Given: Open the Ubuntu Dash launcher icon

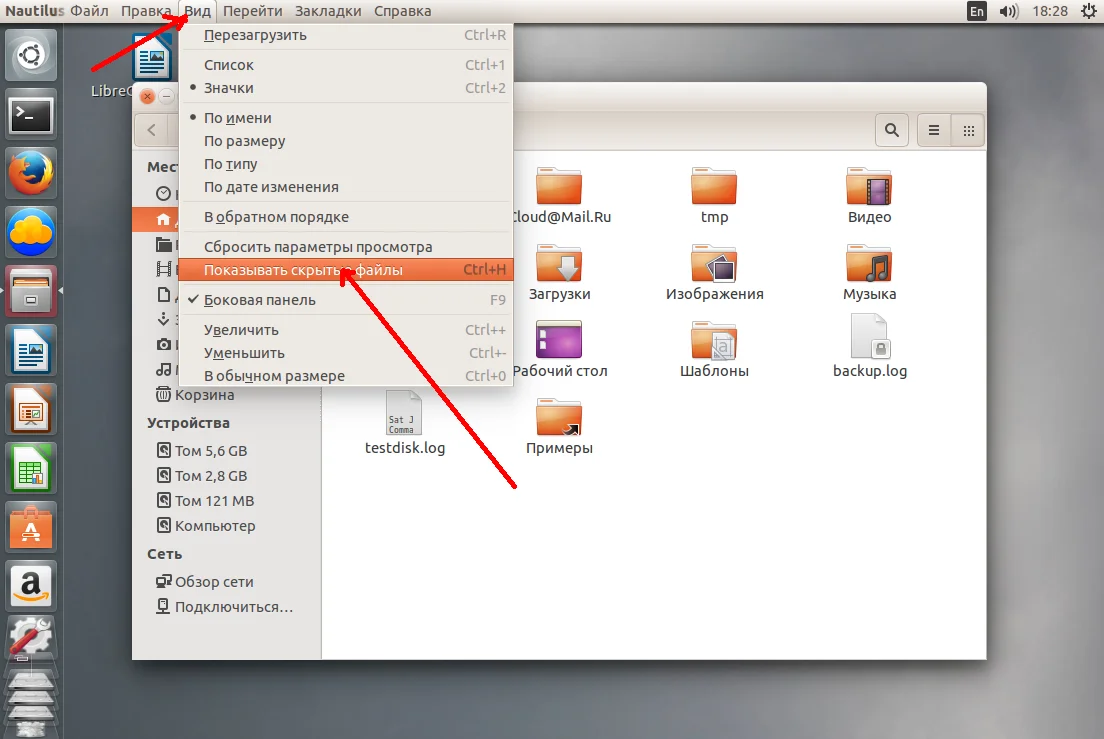Looking at the screenshot, I should (x=30, y=55).
